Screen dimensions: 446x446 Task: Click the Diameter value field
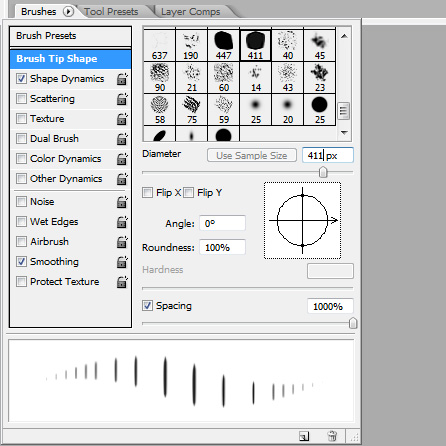coord(328,155)
